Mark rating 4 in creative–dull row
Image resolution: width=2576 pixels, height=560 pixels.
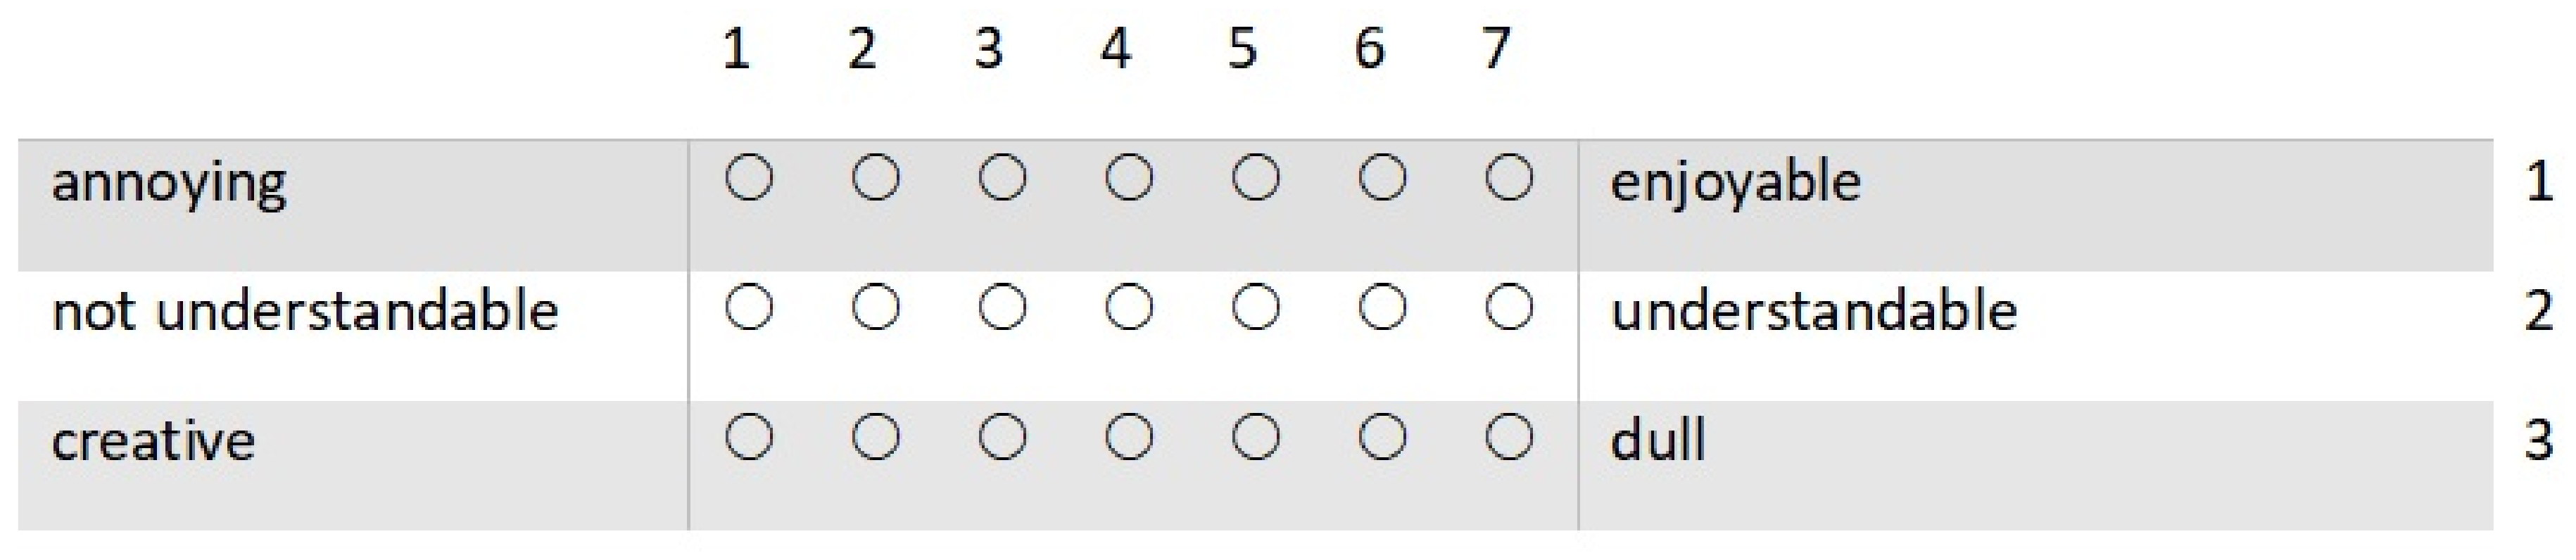click(x=1129, y=437)
